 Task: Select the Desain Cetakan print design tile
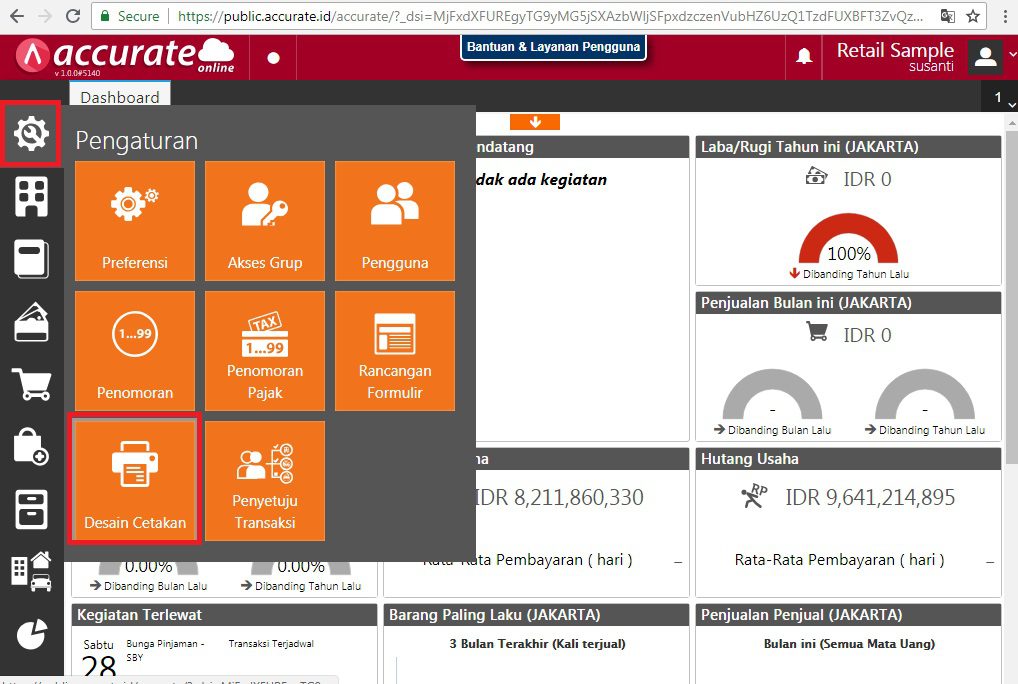click(x=134, y=481)
